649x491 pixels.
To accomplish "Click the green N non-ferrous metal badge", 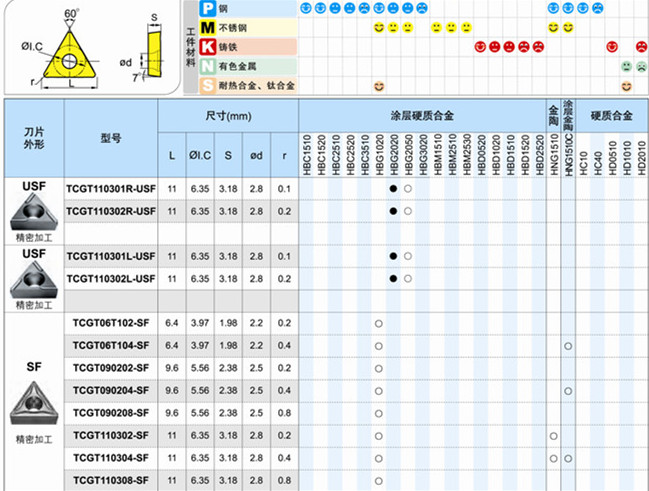I will [206, 66].
